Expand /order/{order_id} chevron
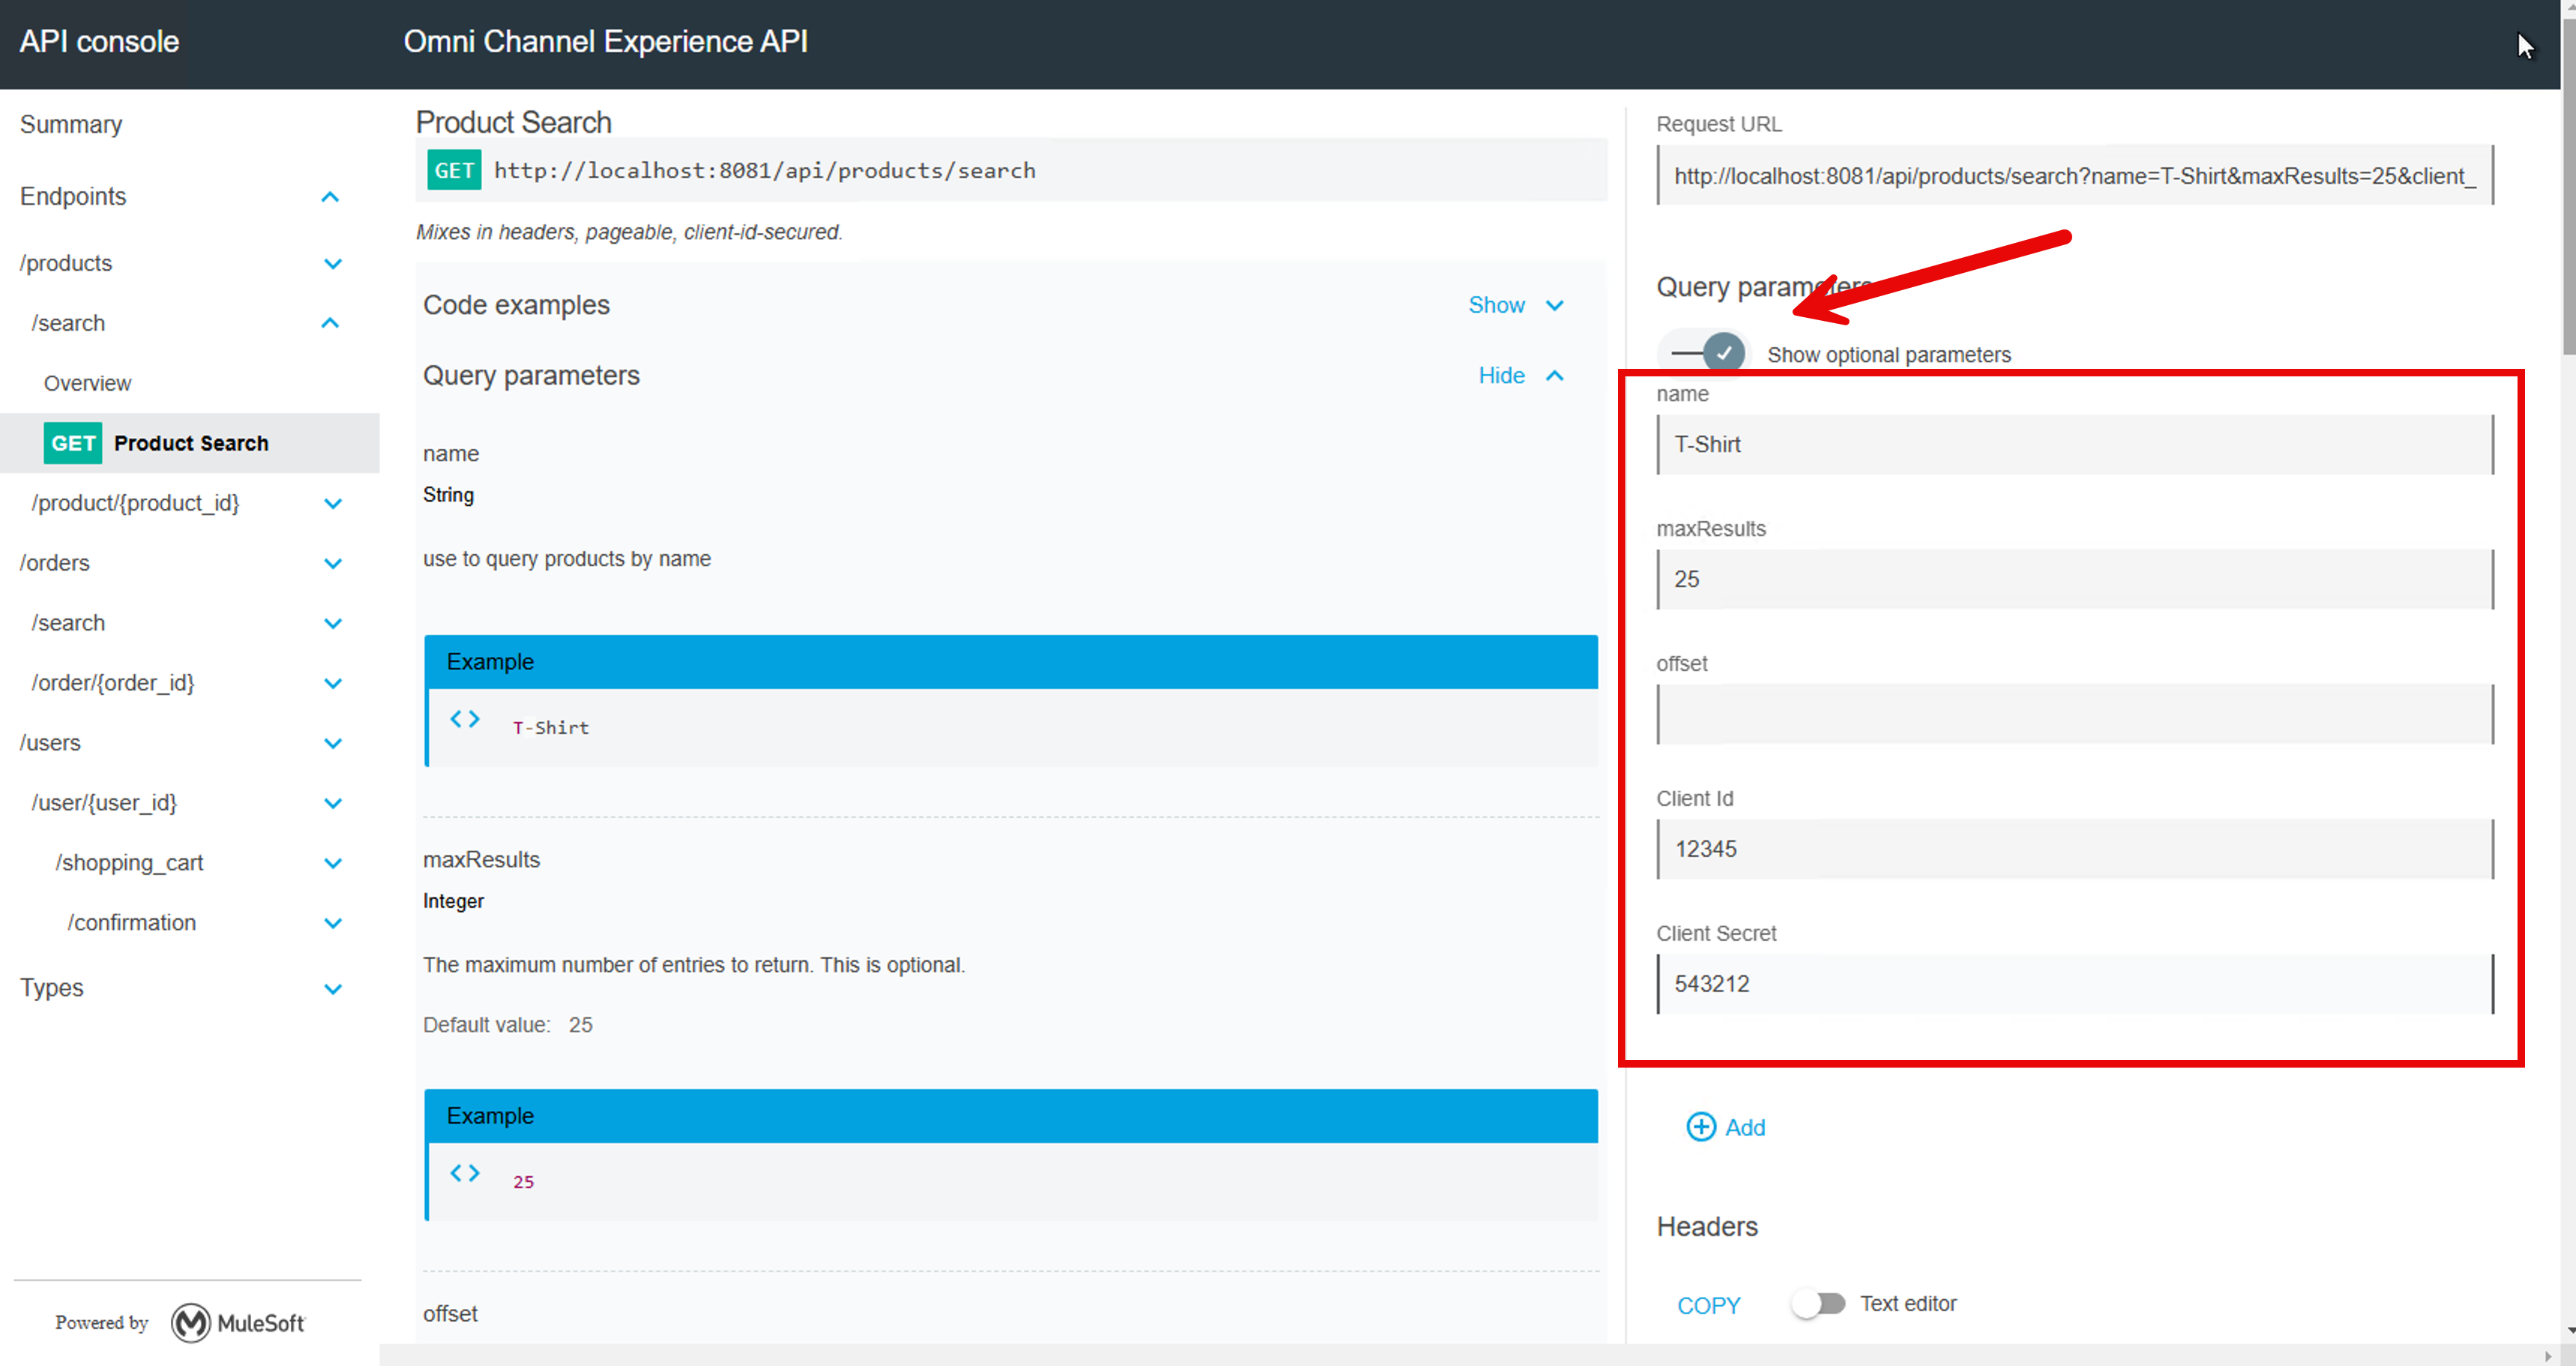 tap(333, 683)
